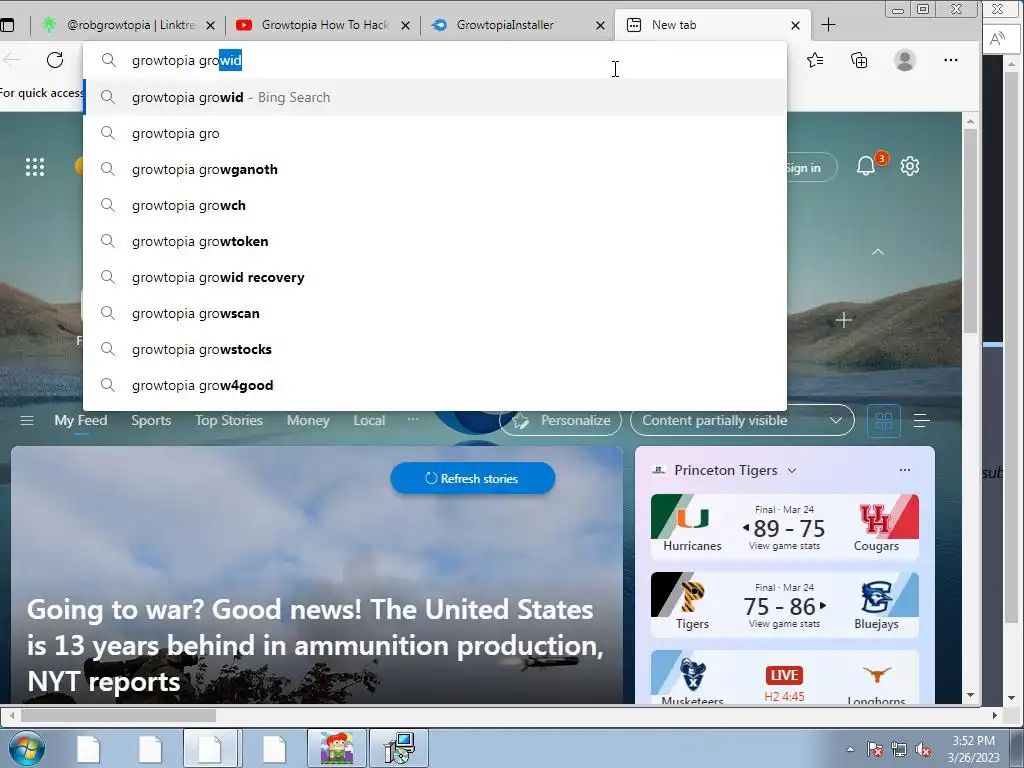Open sports card more options ellipsis
This screenshot has height=768, width=1024.
pyautogui.click(x=904, y=470)
